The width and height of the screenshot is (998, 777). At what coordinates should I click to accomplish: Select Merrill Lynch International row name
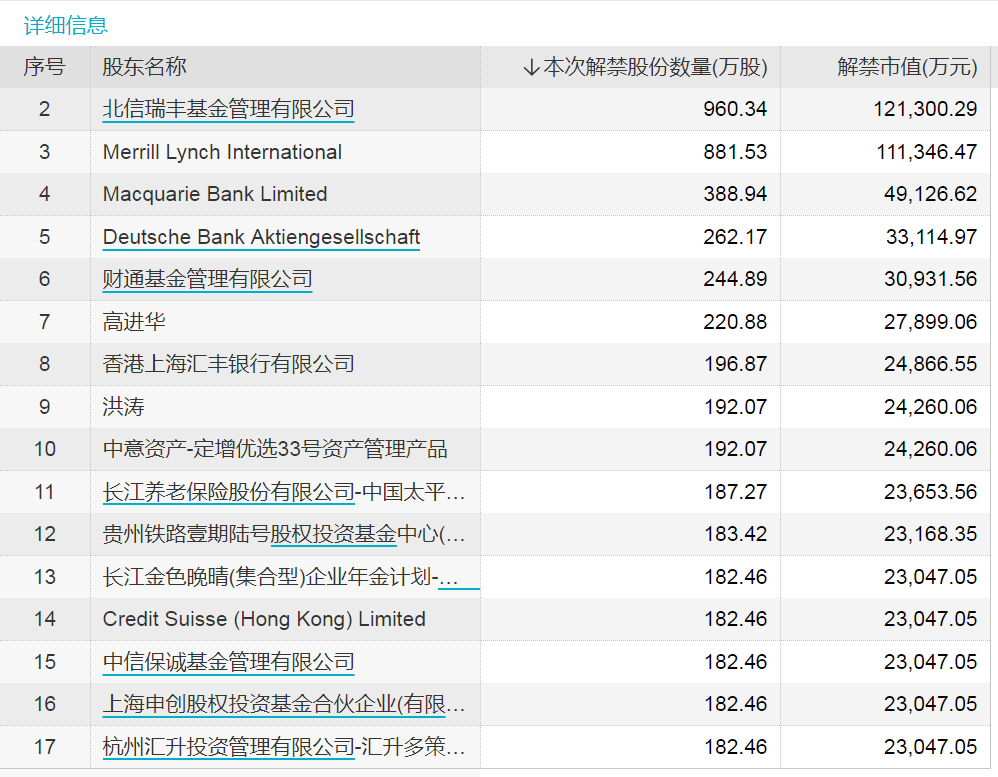tap(222, 152)
